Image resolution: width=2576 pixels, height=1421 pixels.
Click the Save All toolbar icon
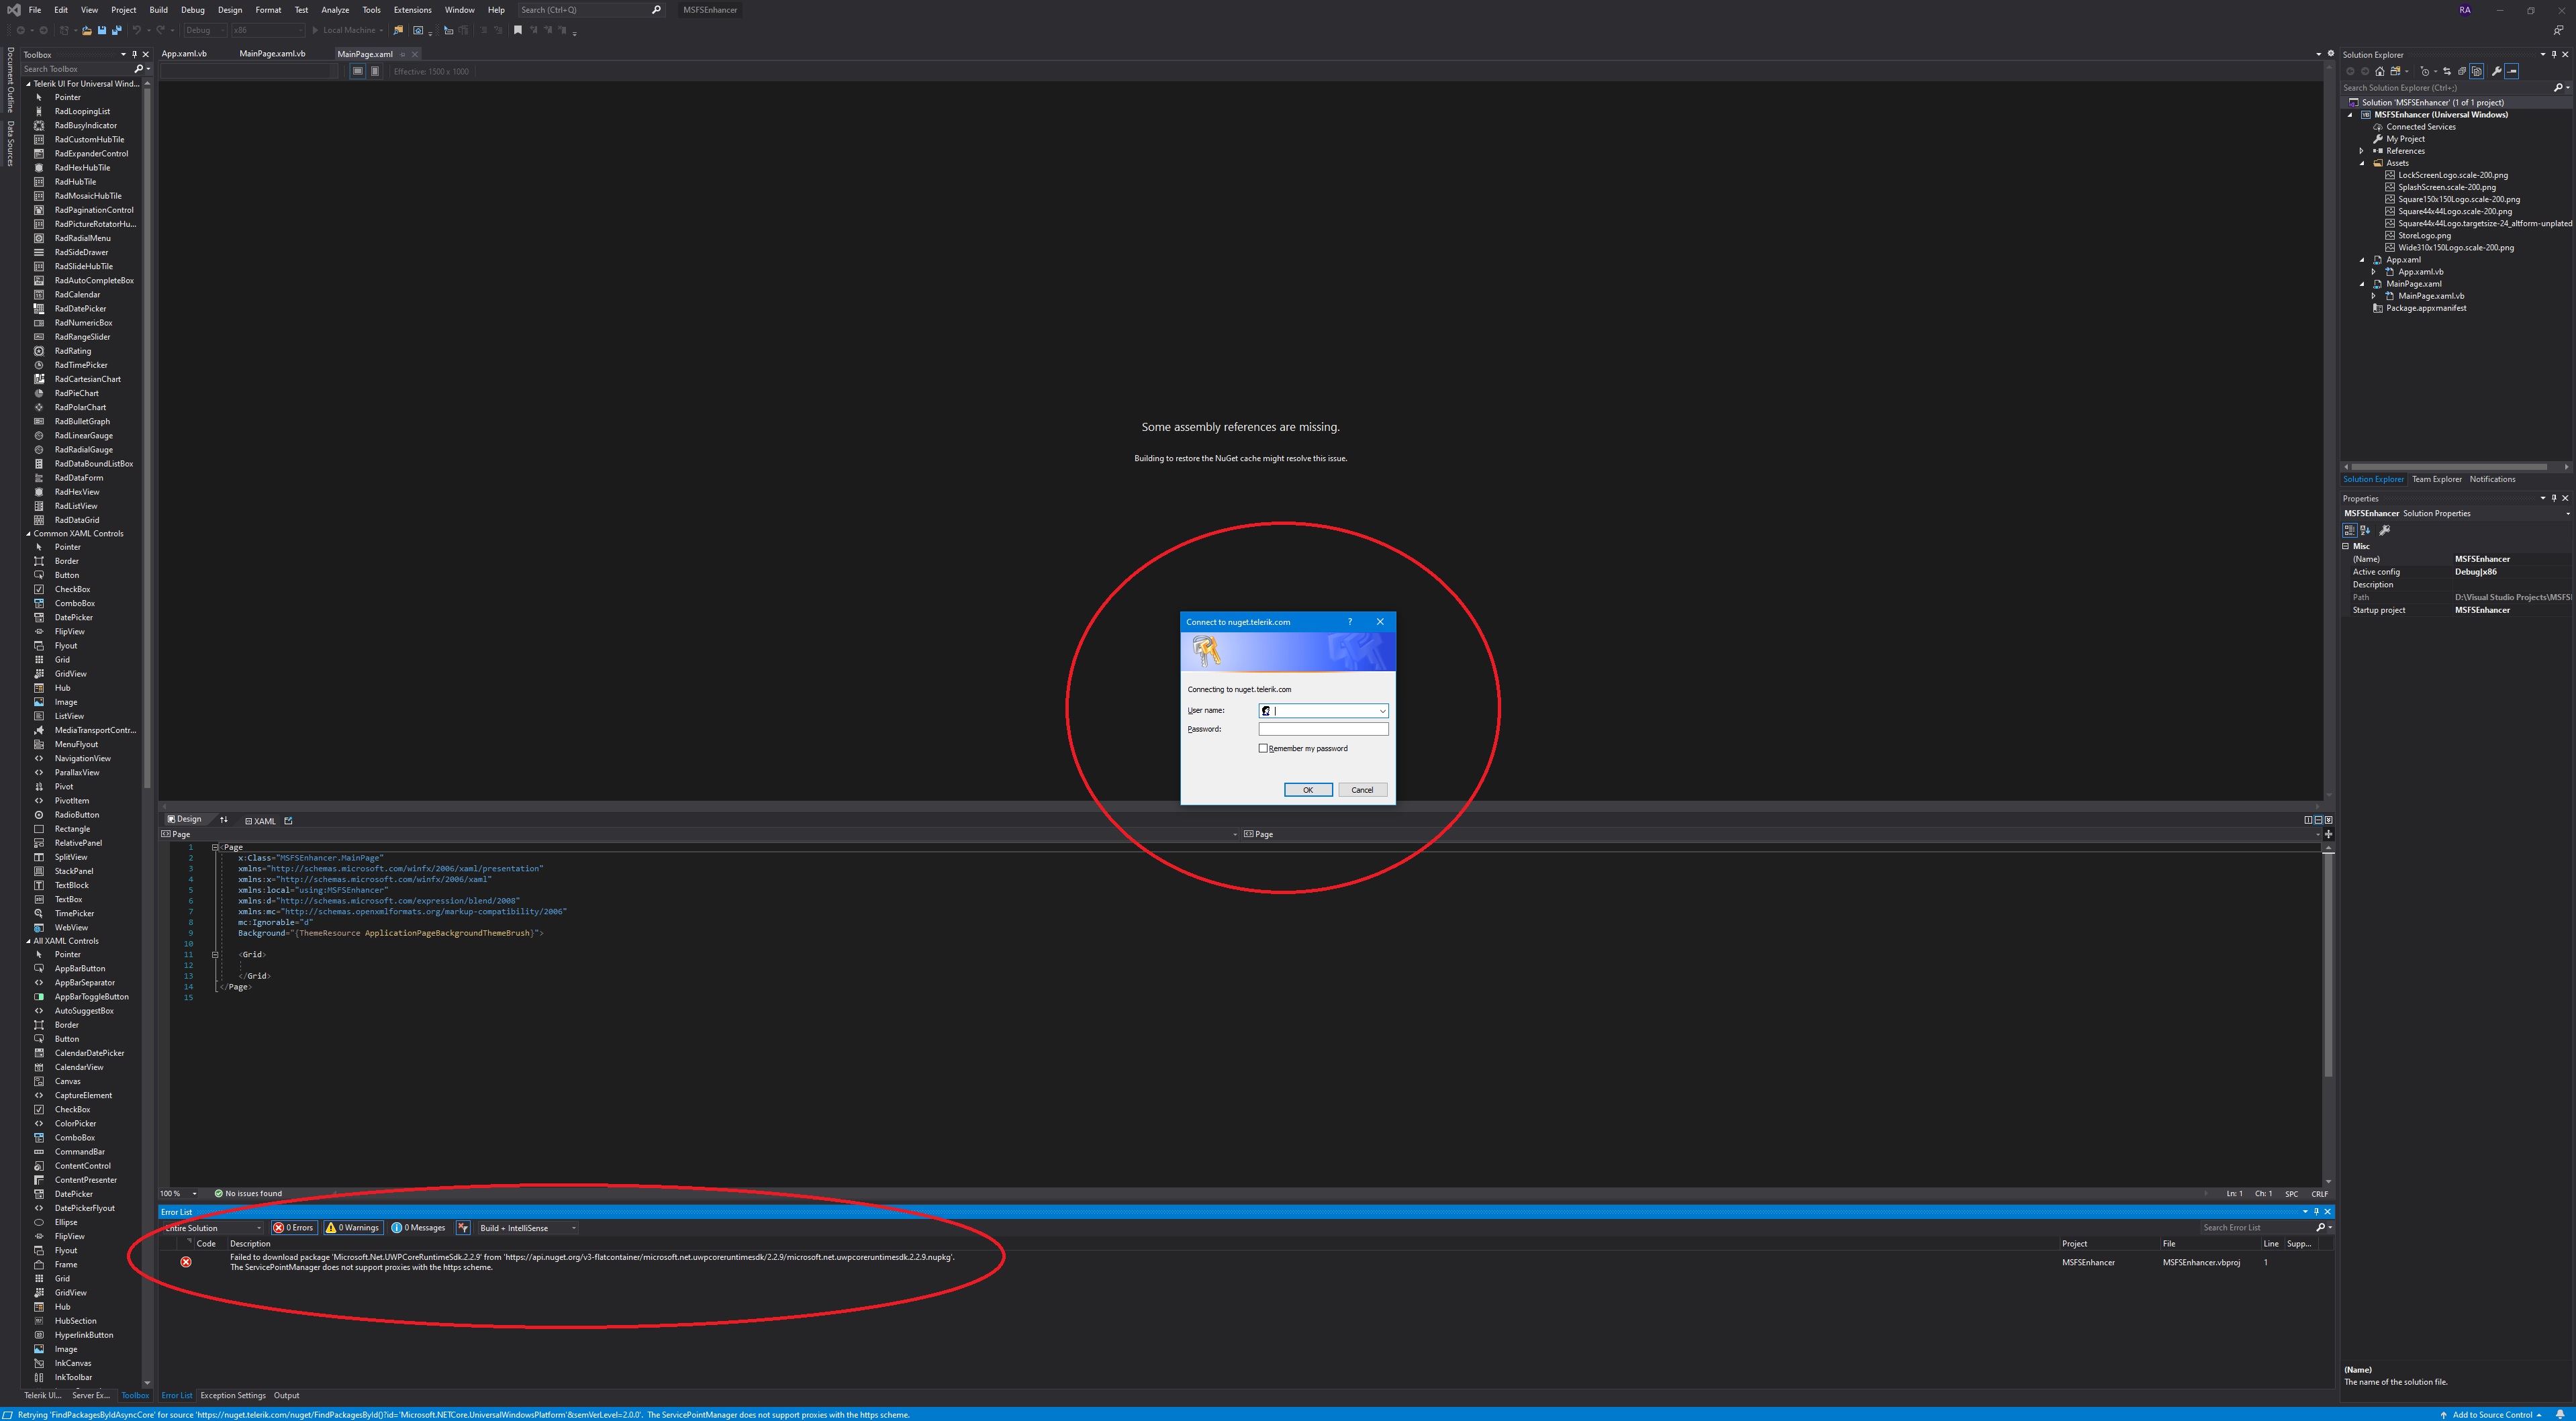(x=117, y=30)
